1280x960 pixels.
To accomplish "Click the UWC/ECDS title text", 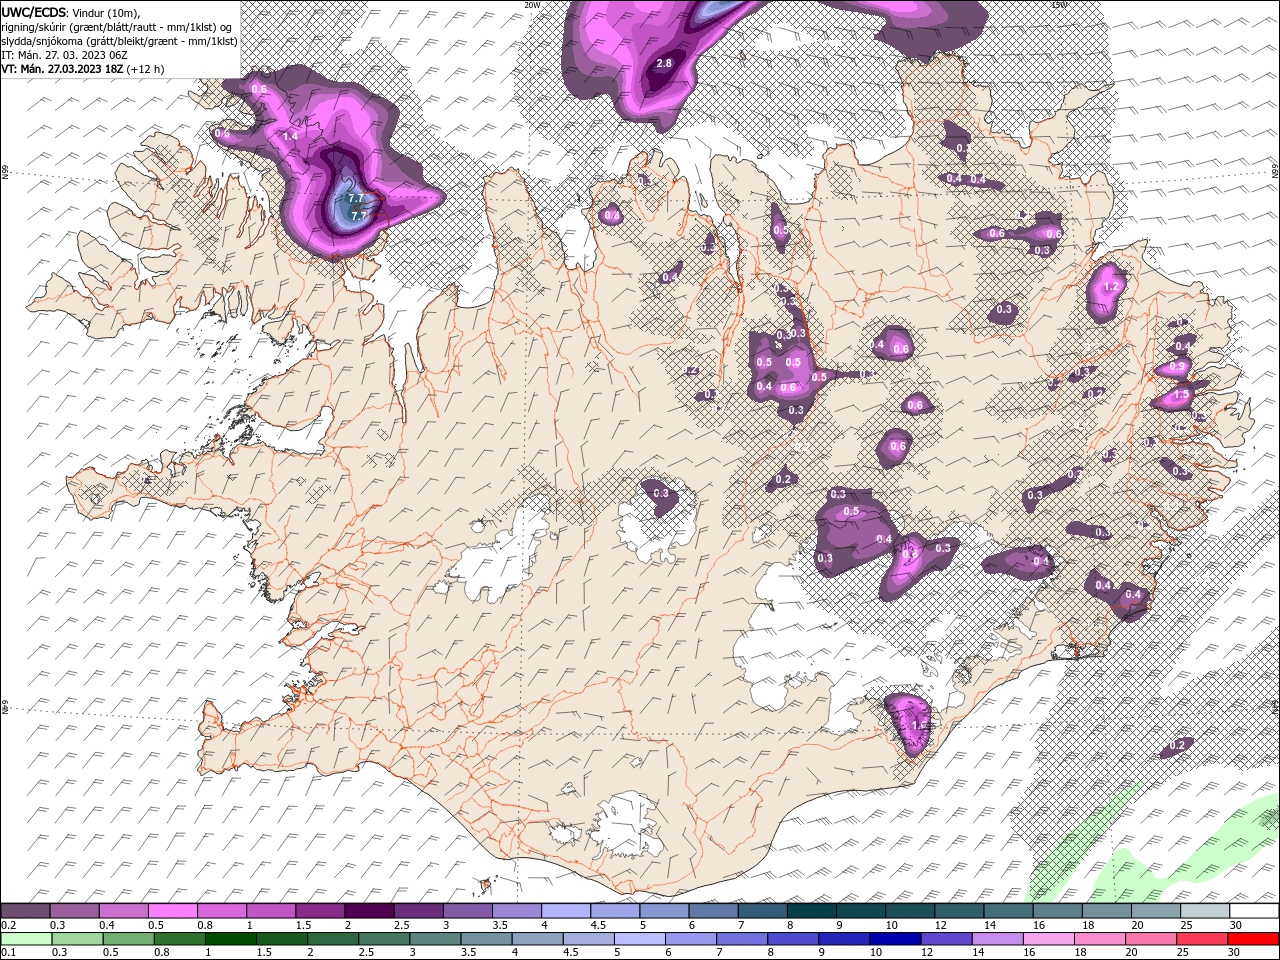I will (x=33, y=12).
